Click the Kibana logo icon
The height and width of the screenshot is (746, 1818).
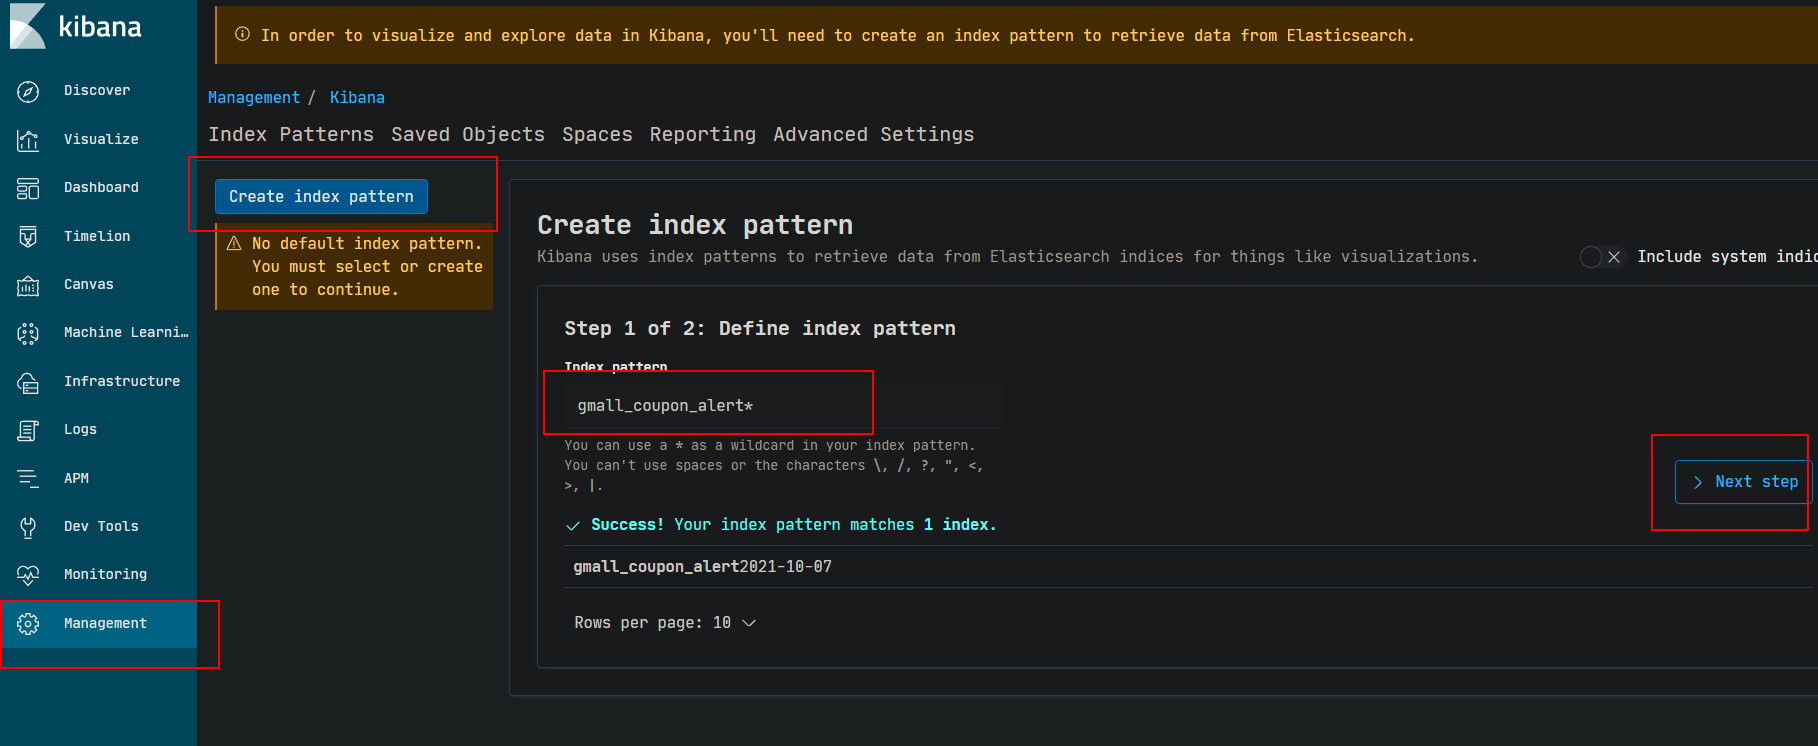point(28,26)
